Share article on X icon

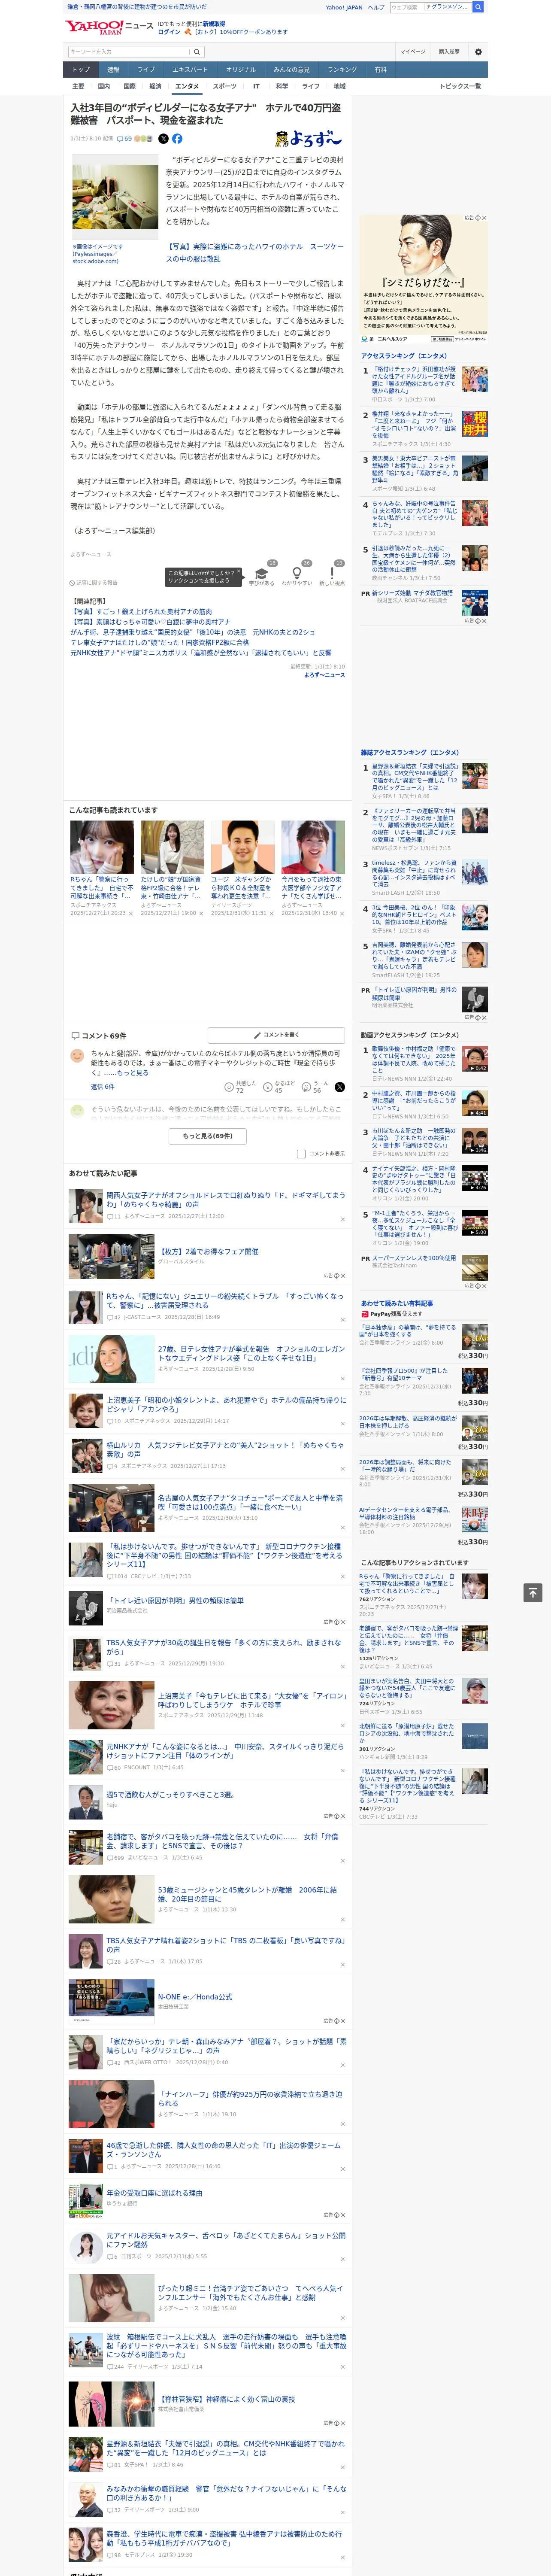pos(164,139)
